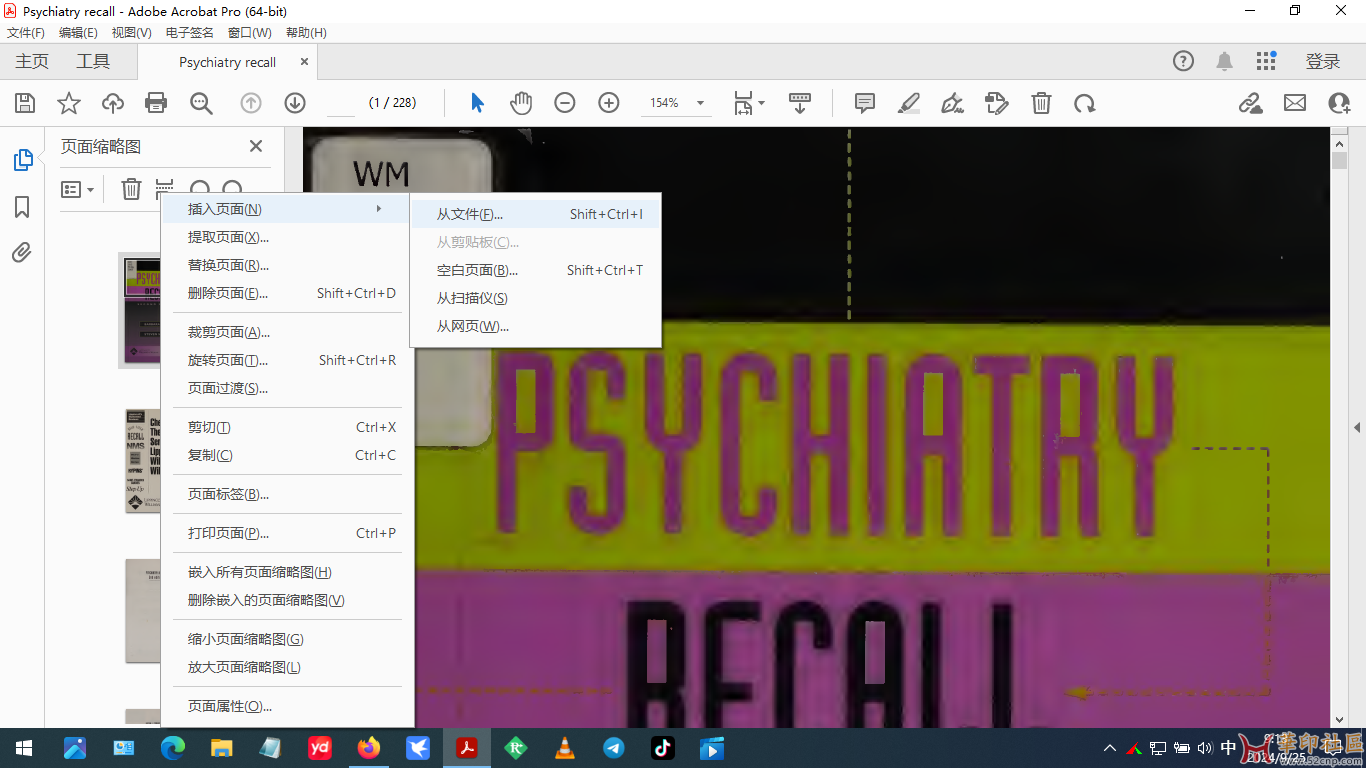Select 页面属性(O)... from context menu
The height and width of the screenshot is (768, 1366).
click(287, 706)
